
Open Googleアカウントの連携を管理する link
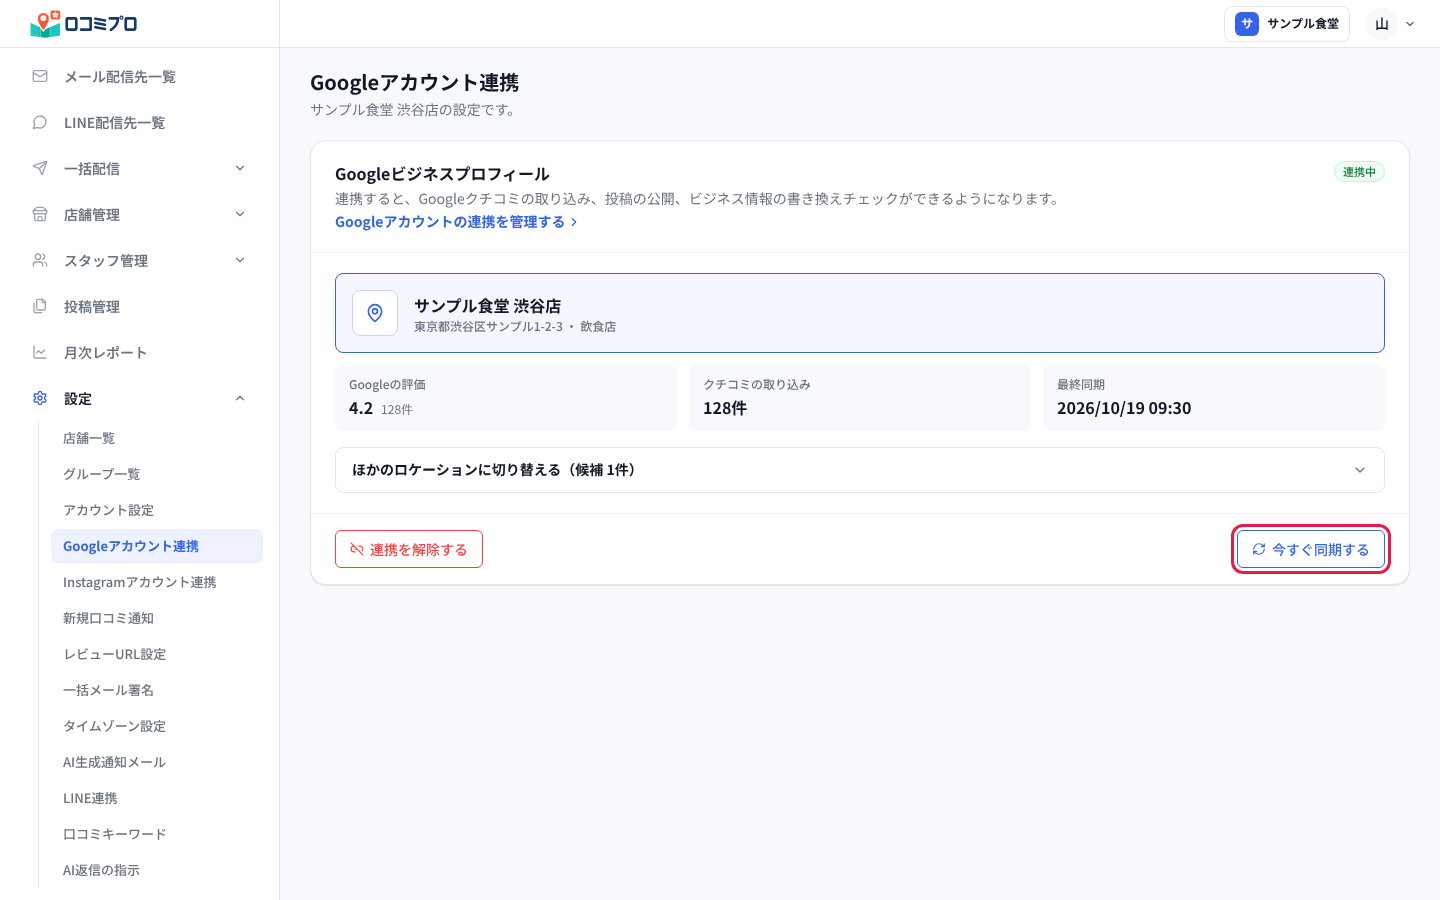pos(456,222)
